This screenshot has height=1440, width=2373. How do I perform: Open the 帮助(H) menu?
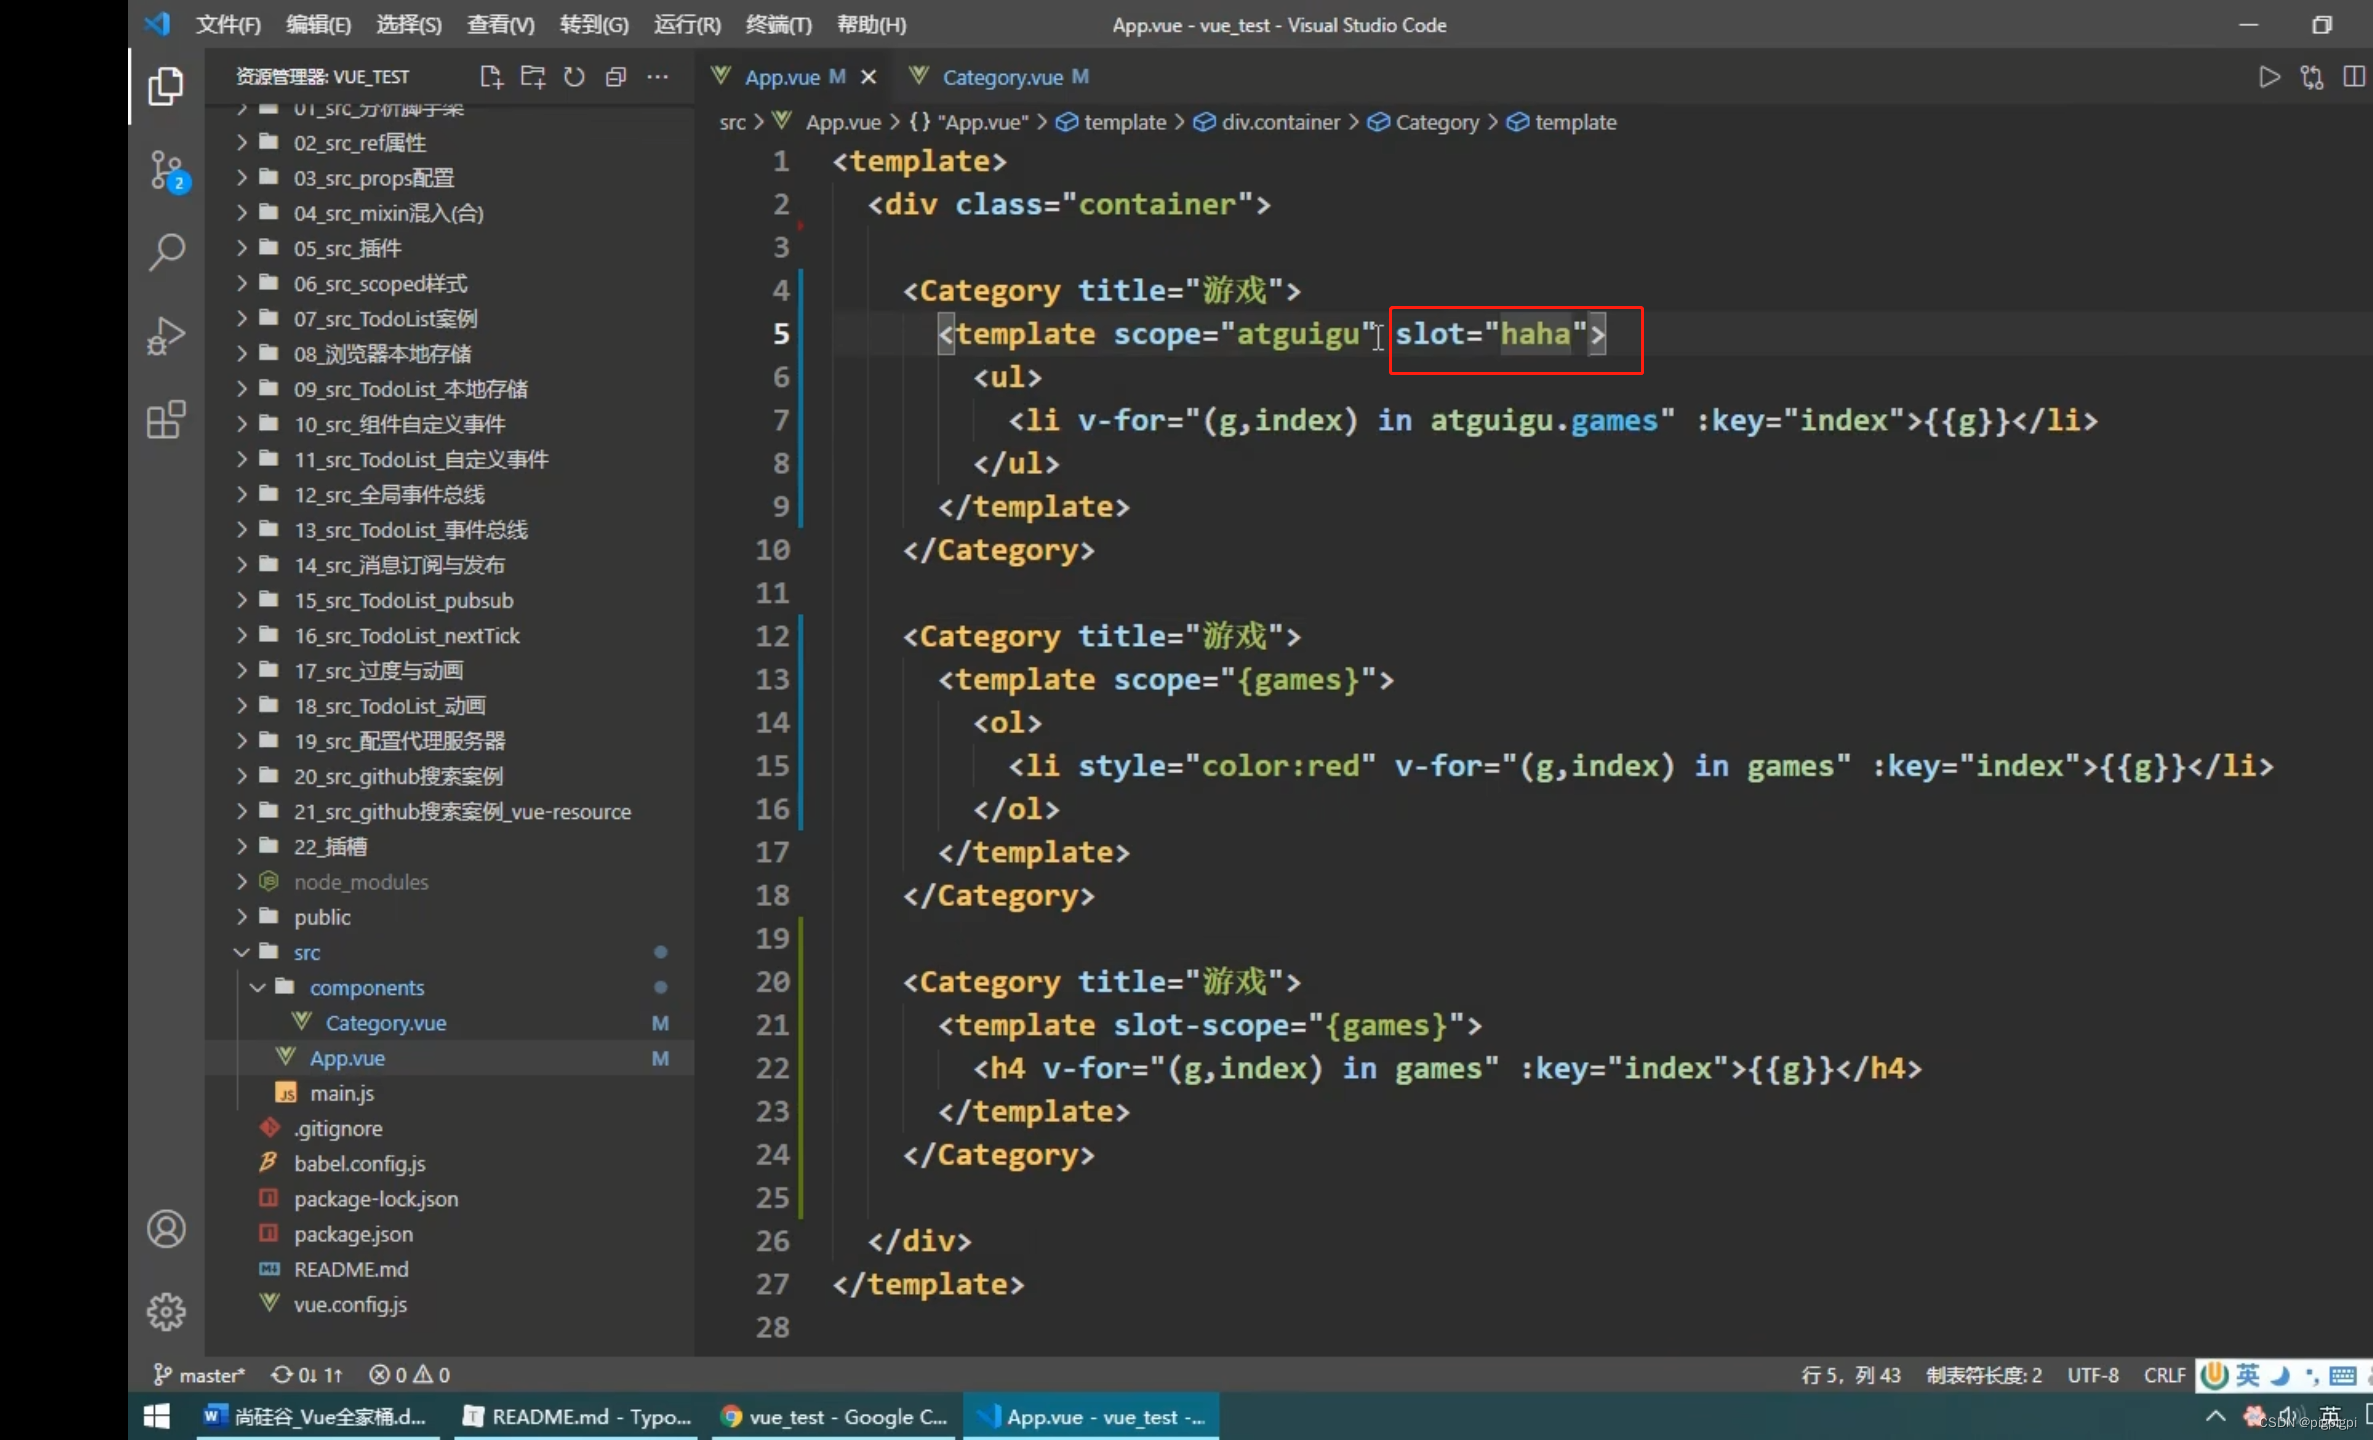(x=871, y=24)
